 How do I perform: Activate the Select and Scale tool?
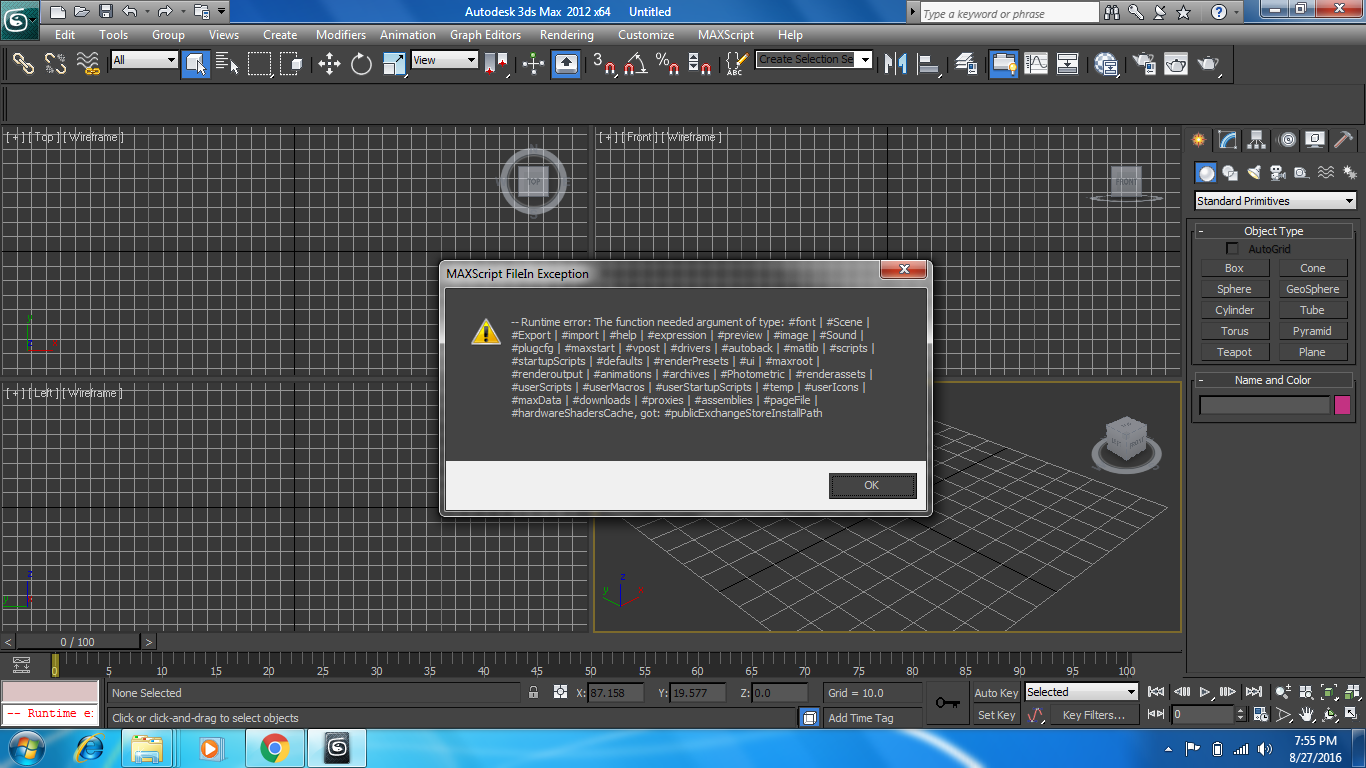pyautogui.click(x=395, y=64)
